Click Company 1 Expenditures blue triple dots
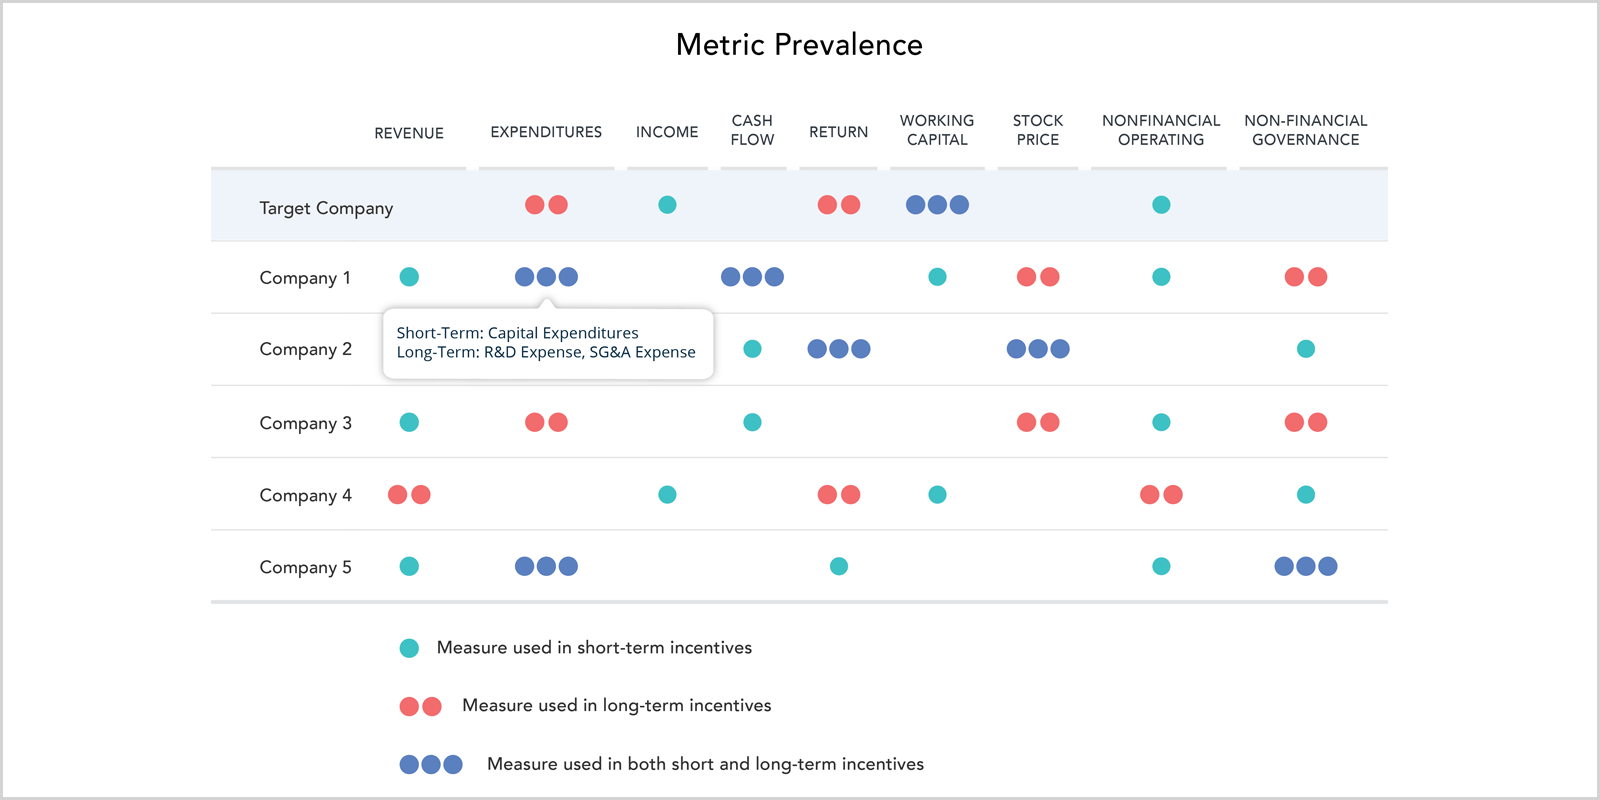The height and width of the screenshot is (800, 1600). tap(546, 277)
